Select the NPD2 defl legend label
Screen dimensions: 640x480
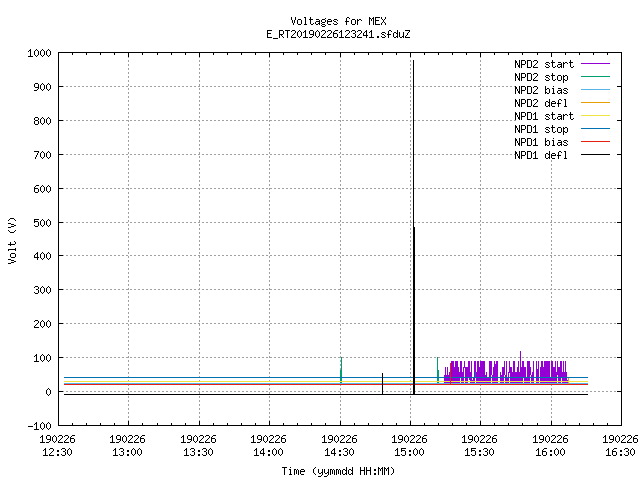pos(541,103)
